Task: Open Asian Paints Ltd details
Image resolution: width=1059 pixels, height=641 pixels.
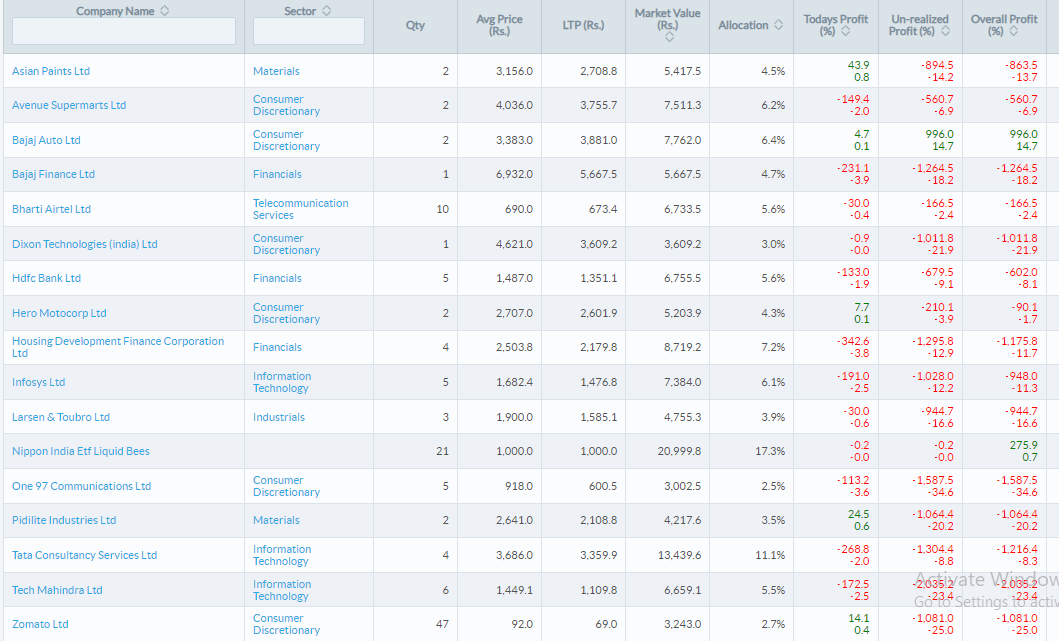Action: click(51, 71)
